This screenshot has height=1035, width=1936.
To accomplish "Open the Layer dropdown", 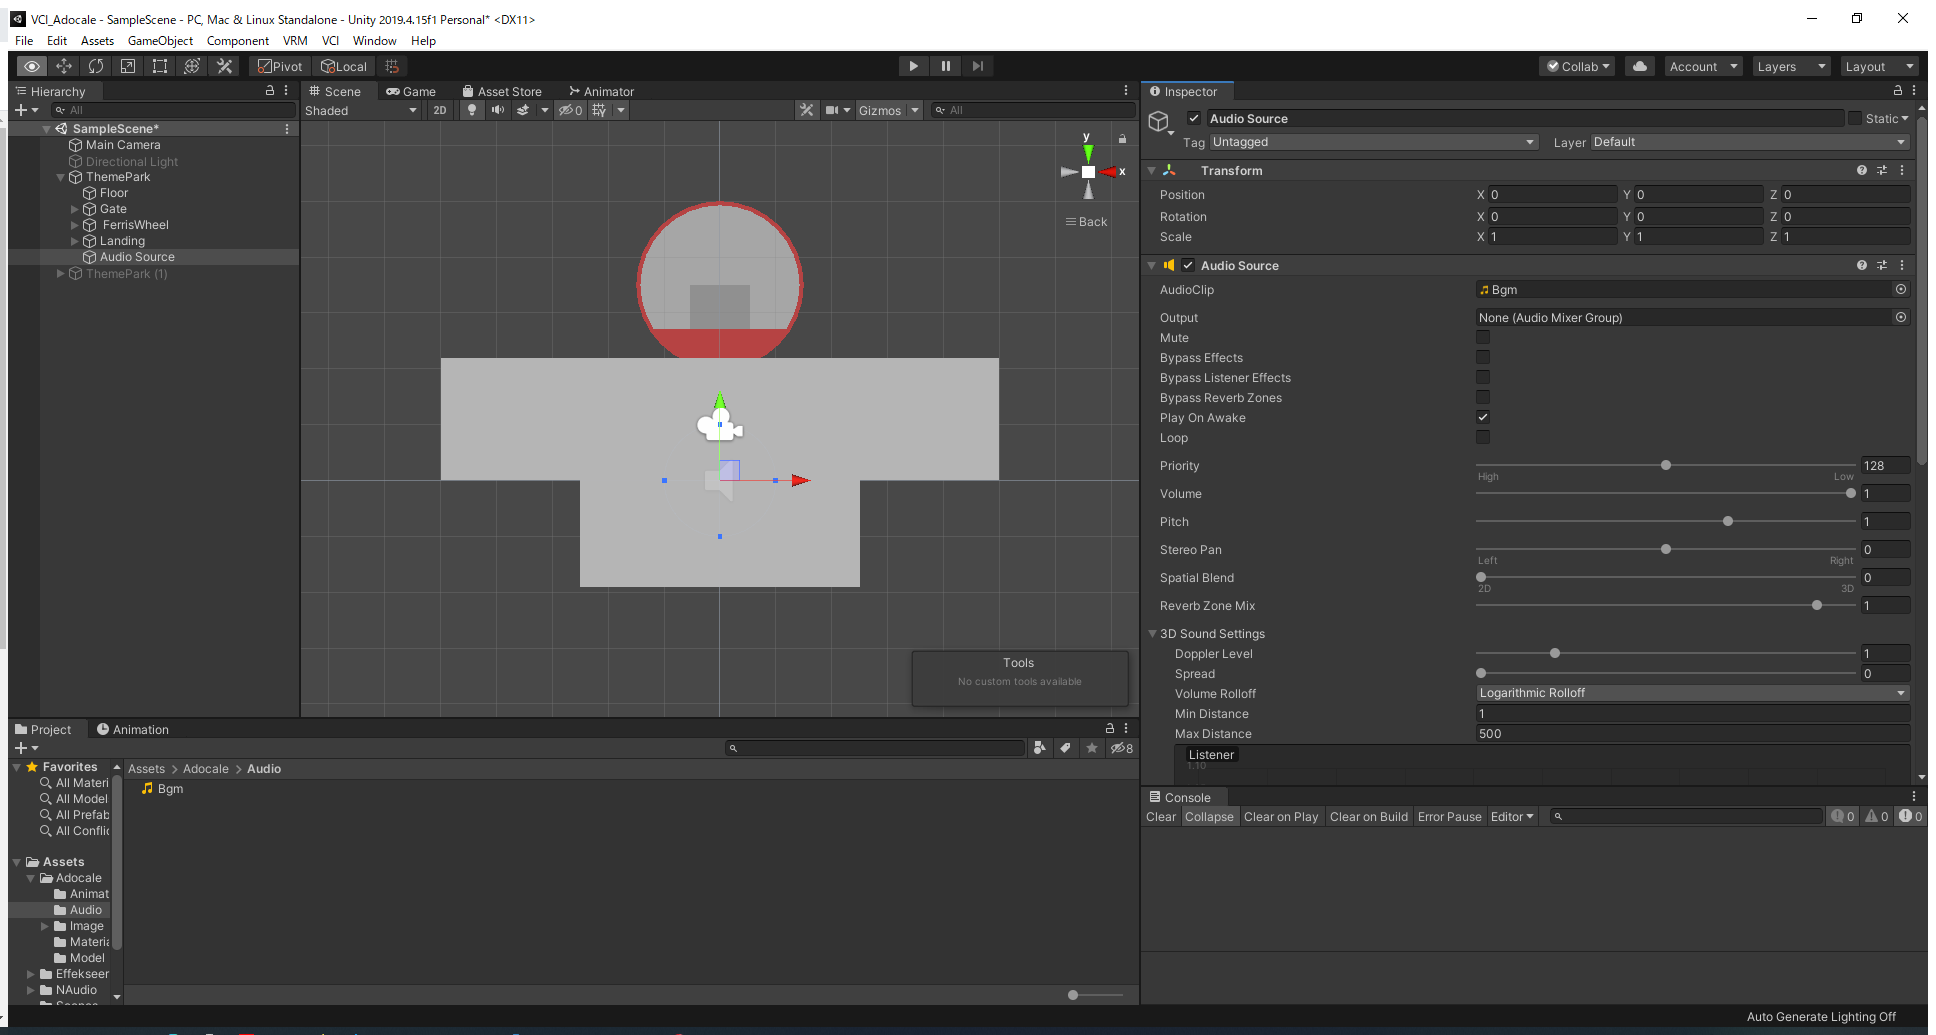I will tap(1750, 142).
